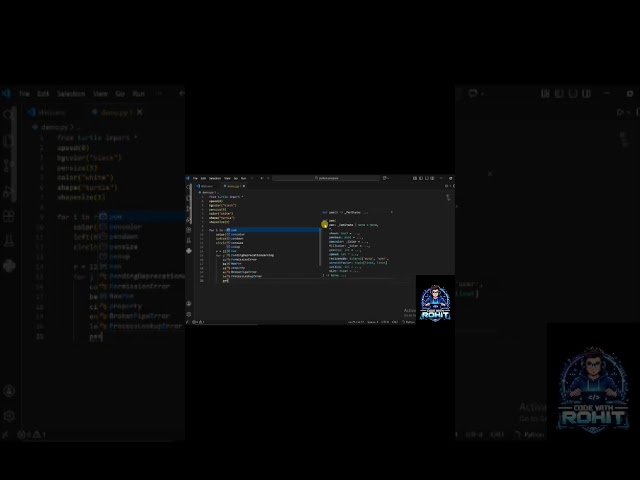Choose 'PendingDeprecationWarning' suggestion in center list
Screen dimensions: 640x480
pos(273,256)
